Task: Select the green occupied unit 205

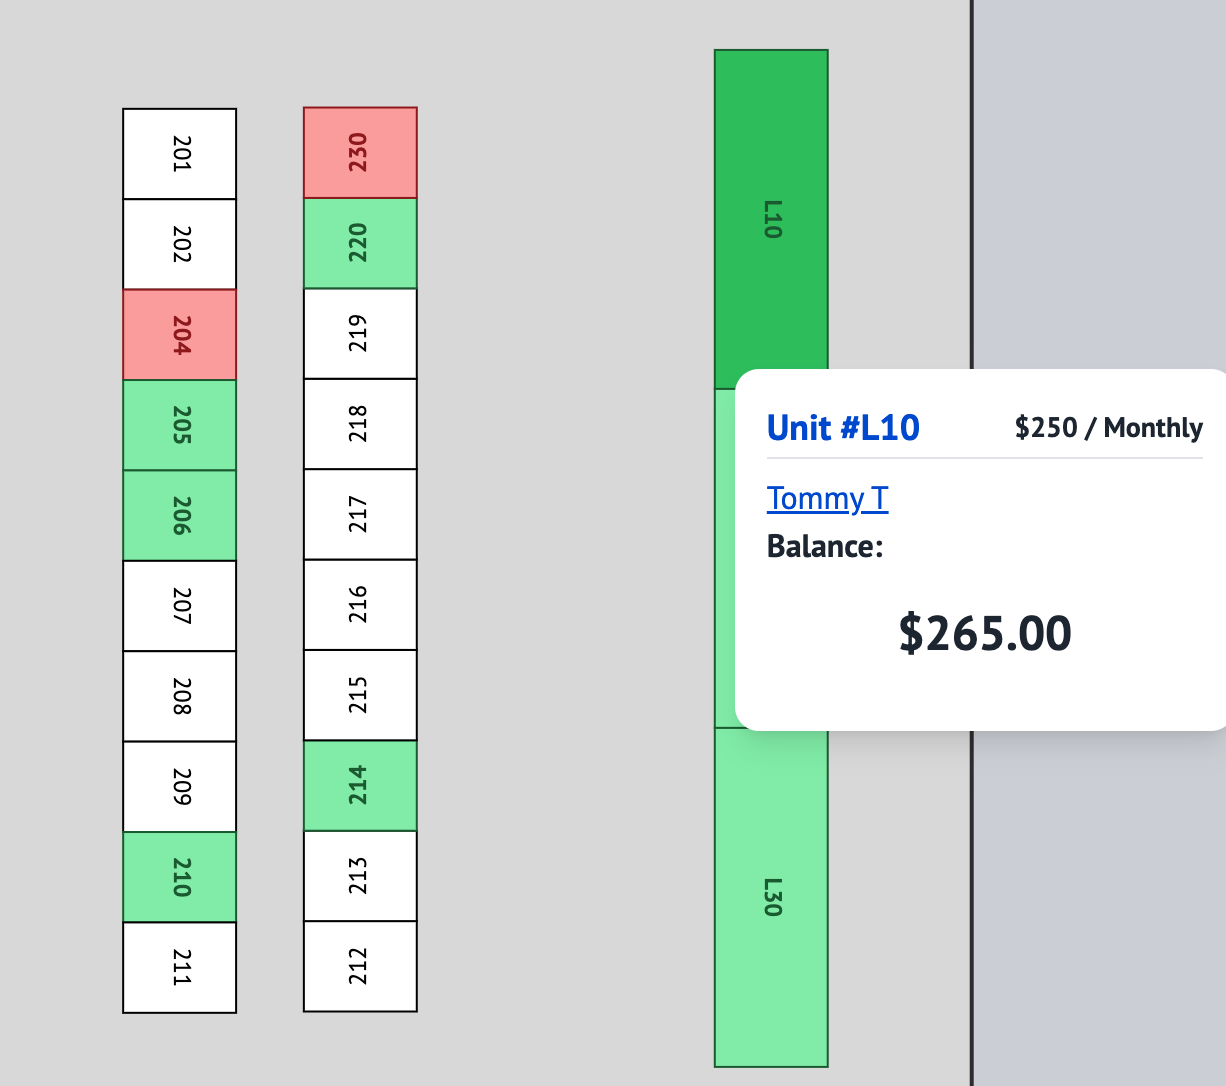Action: coord(180,425)
